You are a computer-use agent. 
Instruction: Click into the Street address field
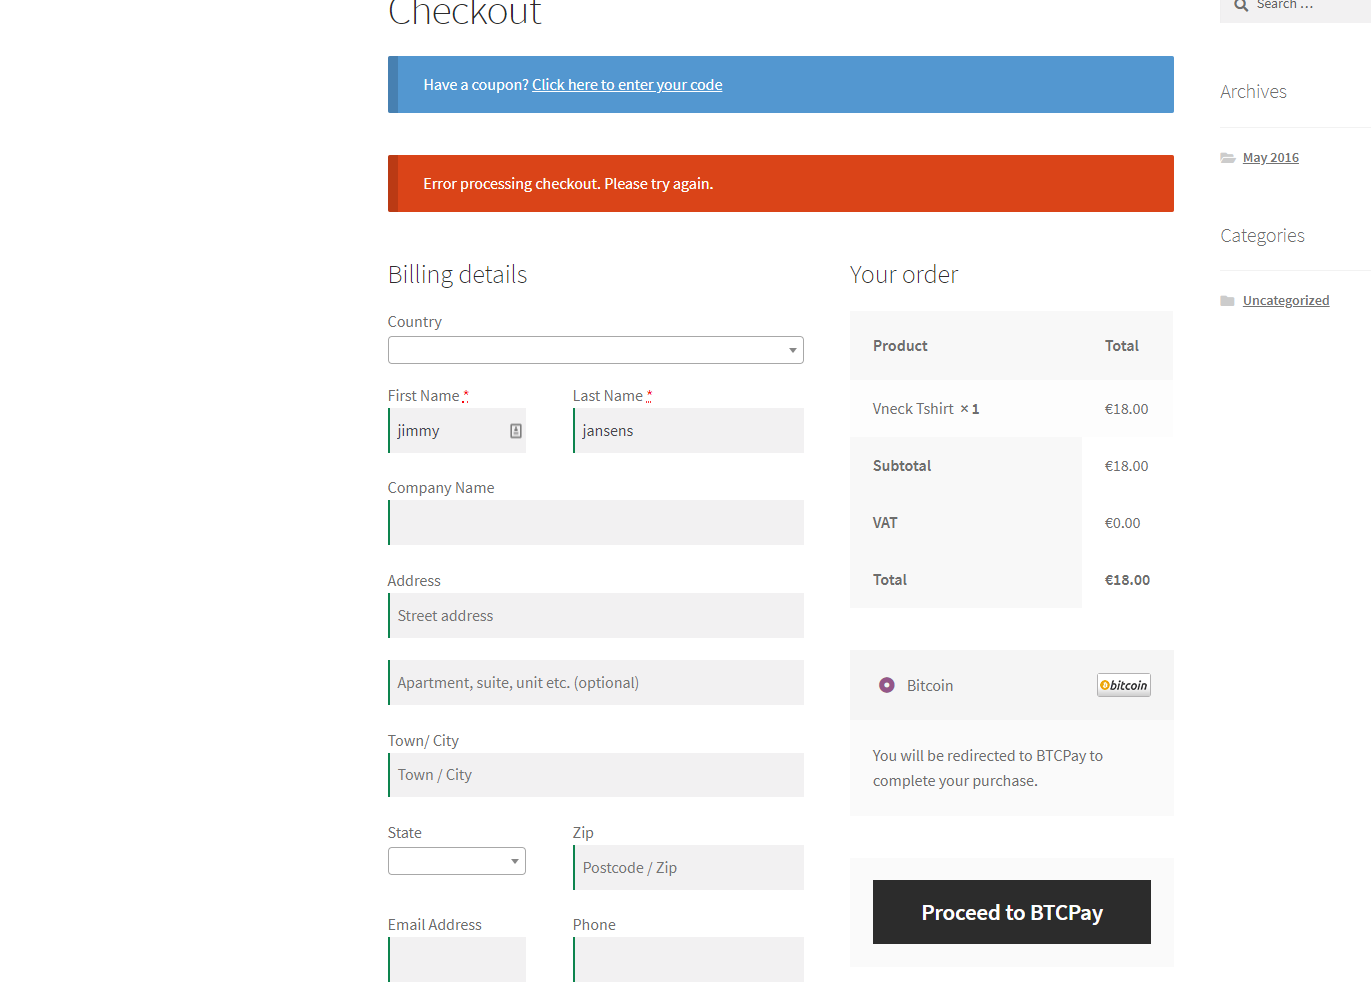click(x=595, y=615)
